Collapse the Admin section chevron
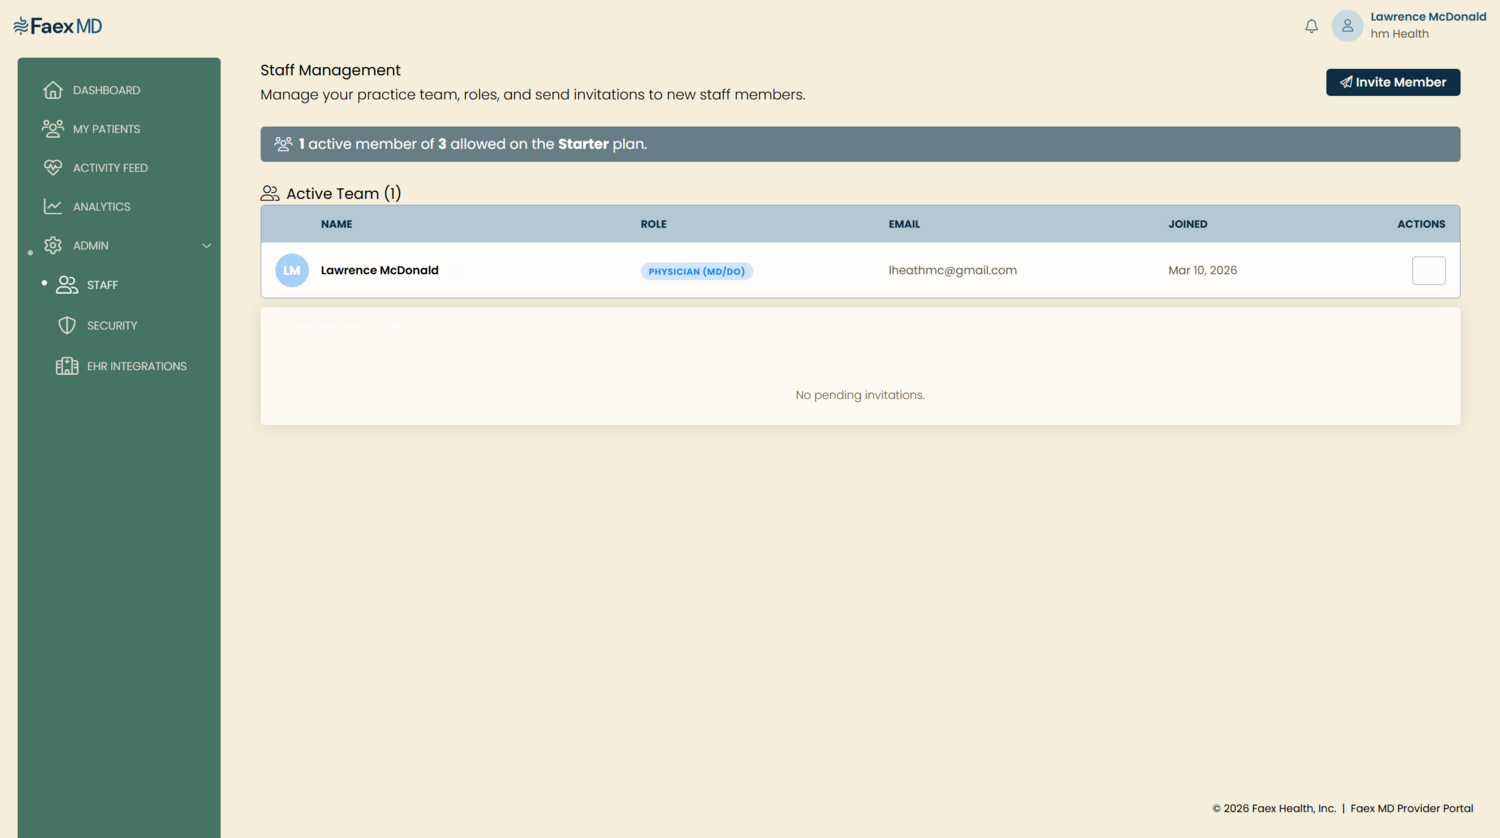1500x838 pixels. [x=207, y=246]
